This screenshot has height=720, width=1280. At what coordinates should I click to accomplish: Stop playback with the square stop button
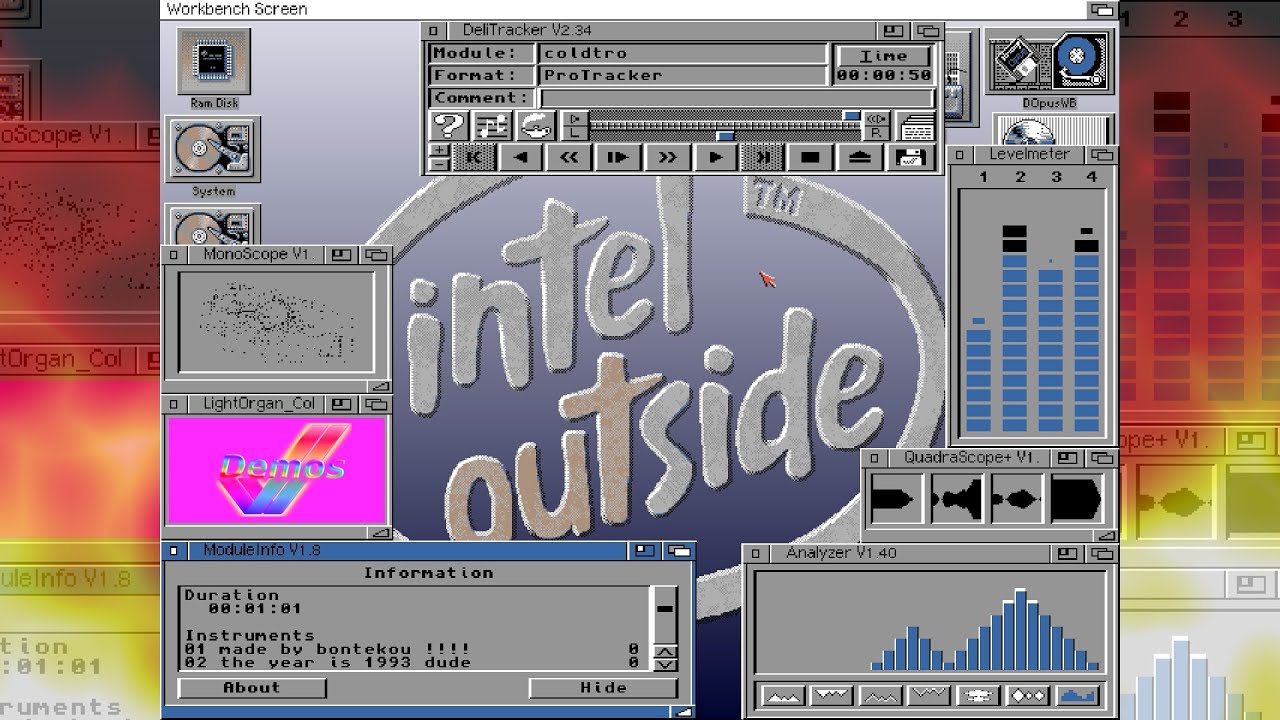pyautogui.click(x=810, y=157)
